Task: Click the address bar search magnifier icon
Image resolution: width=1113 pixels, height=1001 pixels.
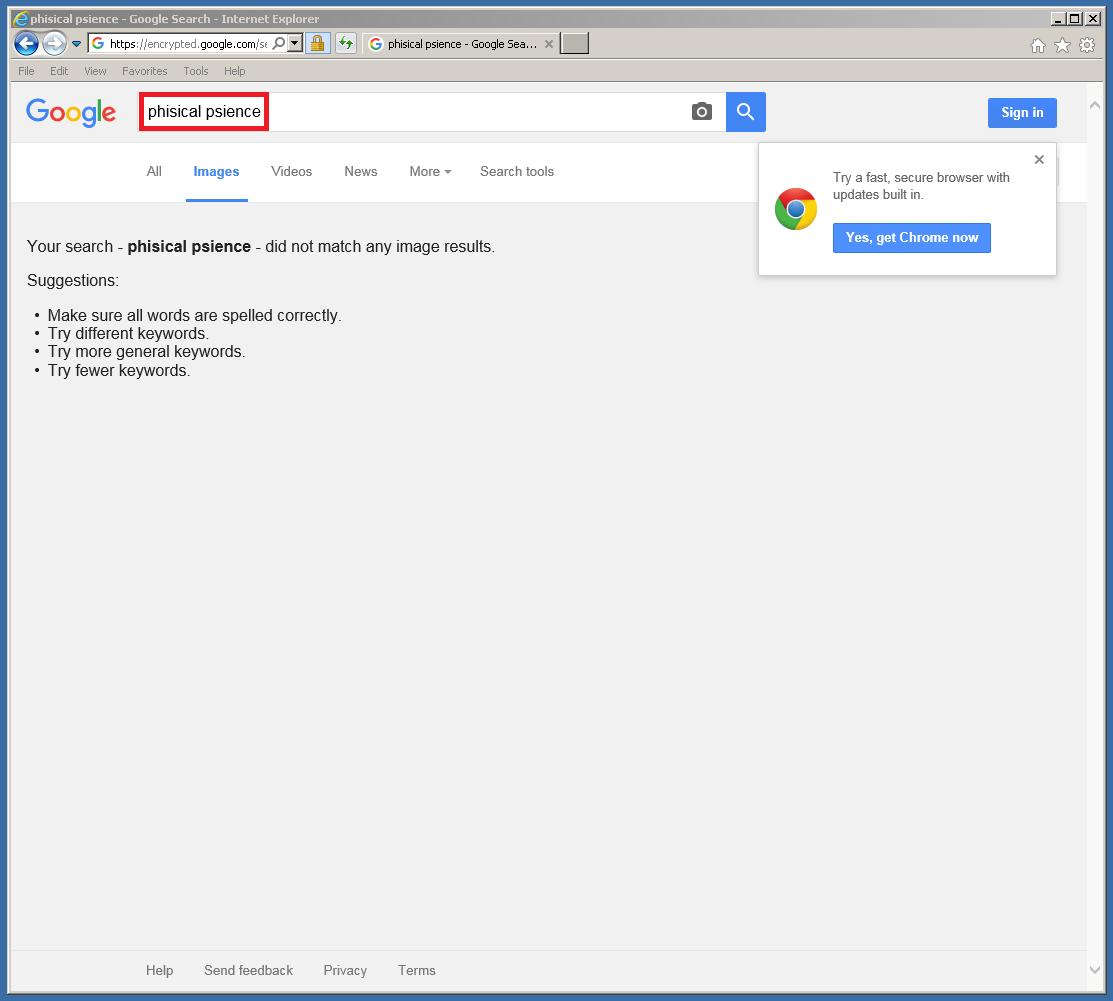Action: [x=279, y=43]
